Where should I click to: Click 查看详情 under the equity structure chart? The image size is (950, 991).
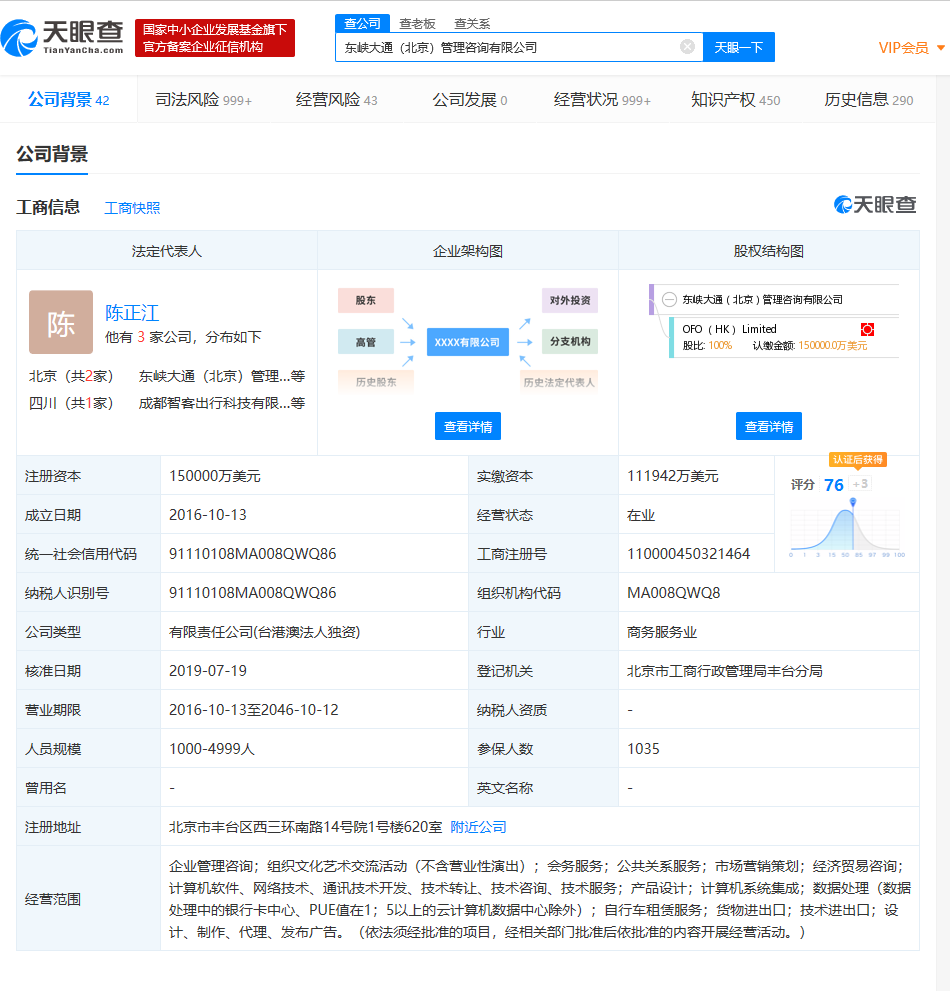click(x=767, y=426)
